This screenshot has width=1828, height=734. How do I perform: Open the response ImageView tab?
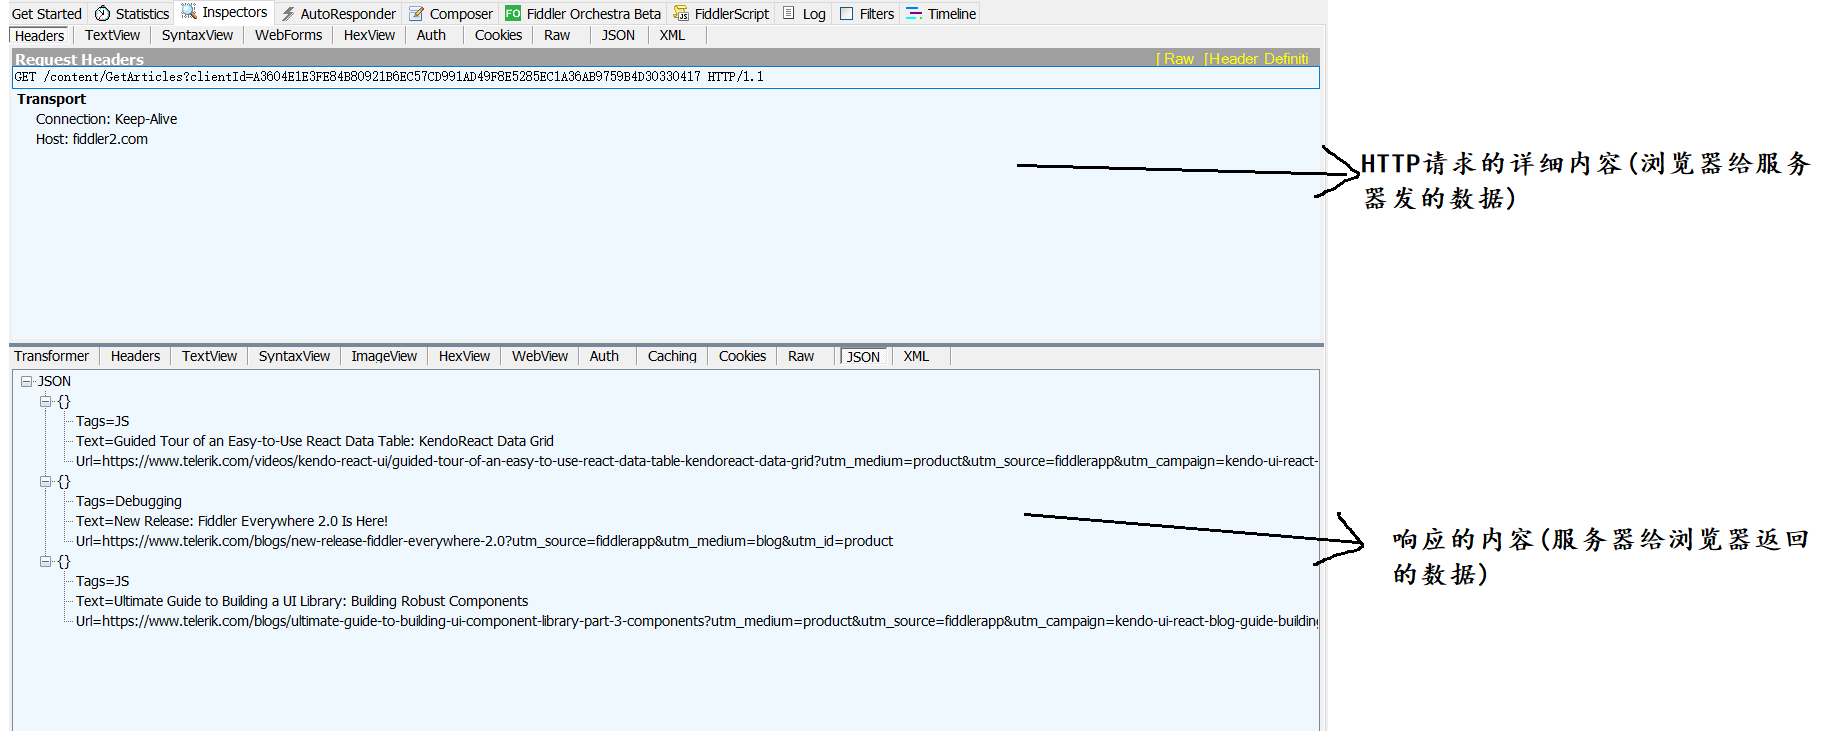point(384,356)
